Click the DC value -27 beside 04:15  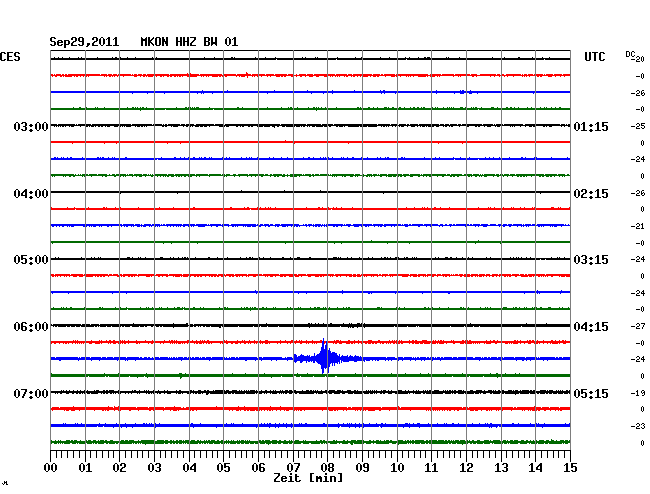click(x=638, y=326)
